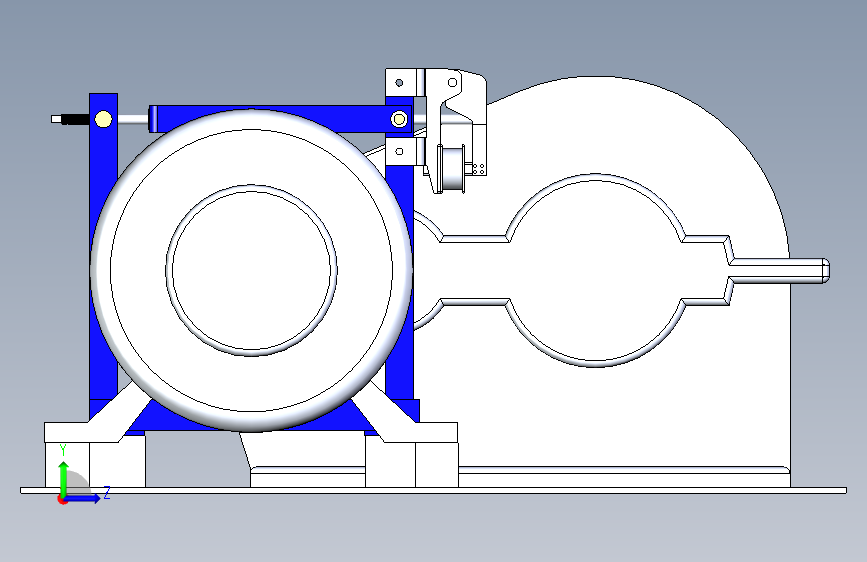The height and width of the screenshot is (562, 867).
Task: Select the yellow pin on the left blue post
Action: [103, 119]
